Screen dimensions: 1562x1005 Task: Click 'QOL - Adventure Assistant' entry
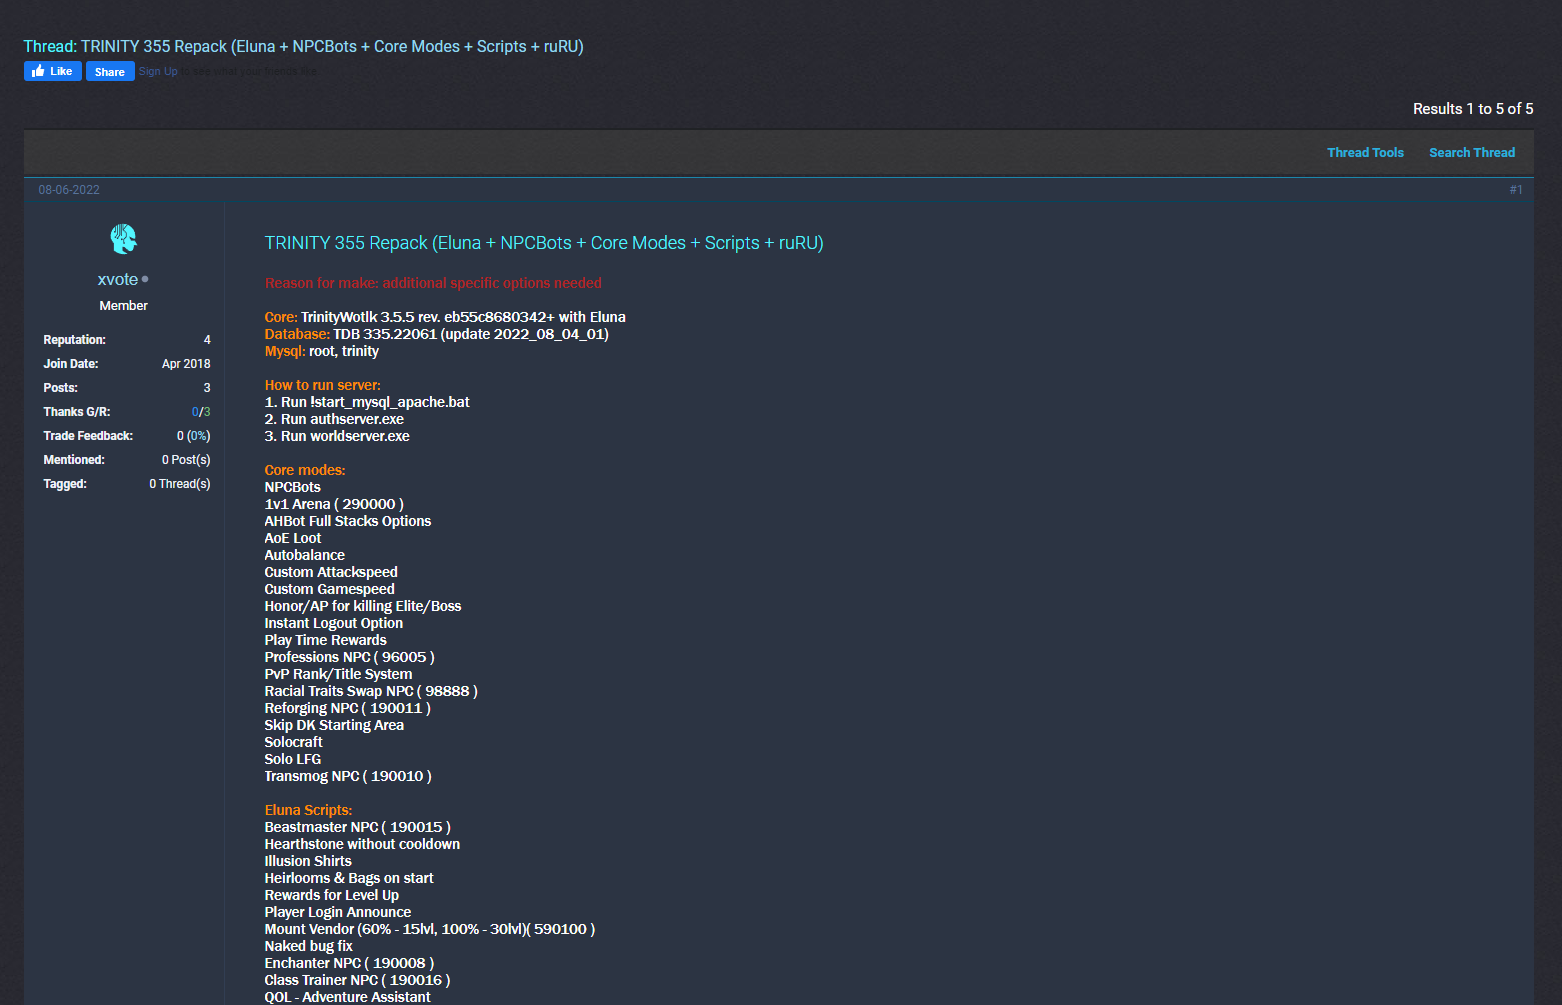(347, 997)
